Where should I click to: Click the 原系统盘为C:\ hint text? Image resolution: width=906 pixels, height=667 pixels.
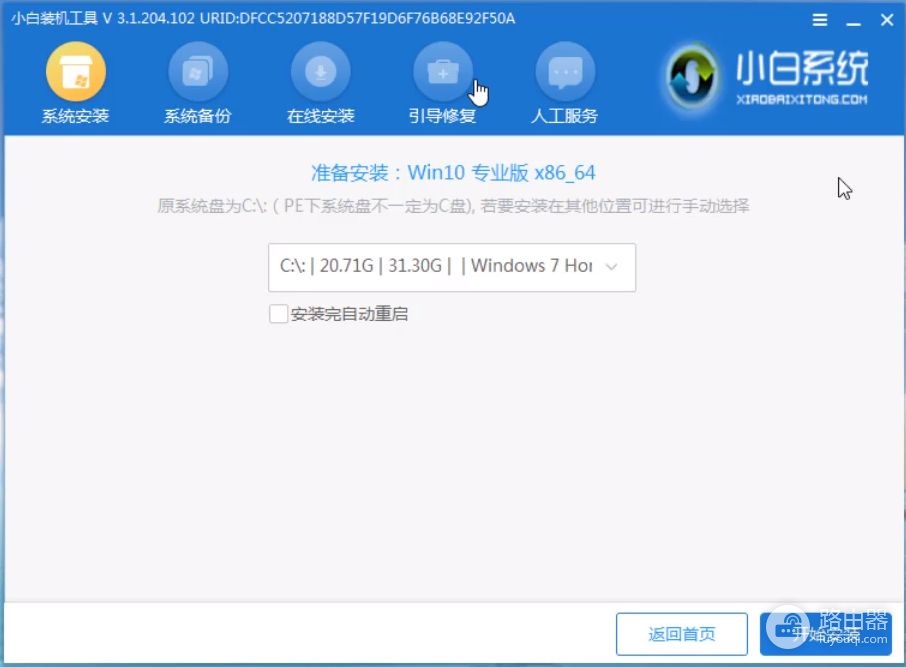(453, 206)
